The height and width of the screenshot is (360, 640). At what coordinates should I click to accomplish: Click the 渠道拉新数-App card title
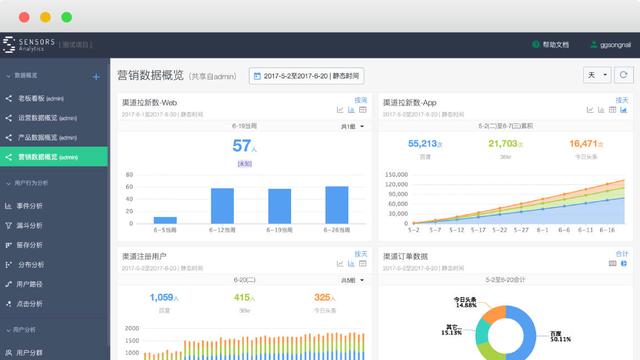pos(410,102)
